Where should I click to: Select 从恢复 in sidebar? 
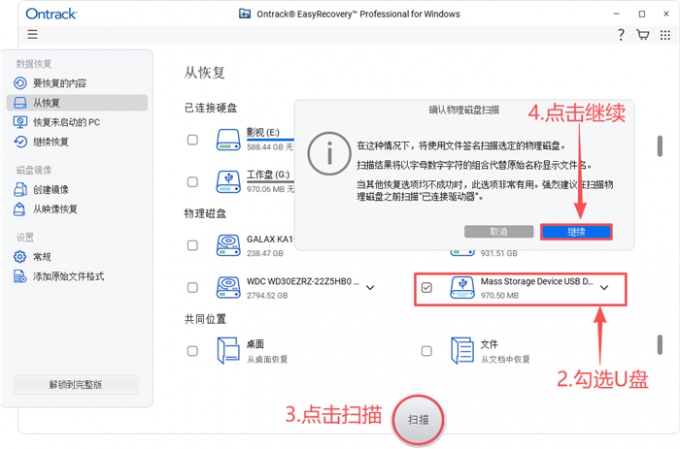click(77, 103)
